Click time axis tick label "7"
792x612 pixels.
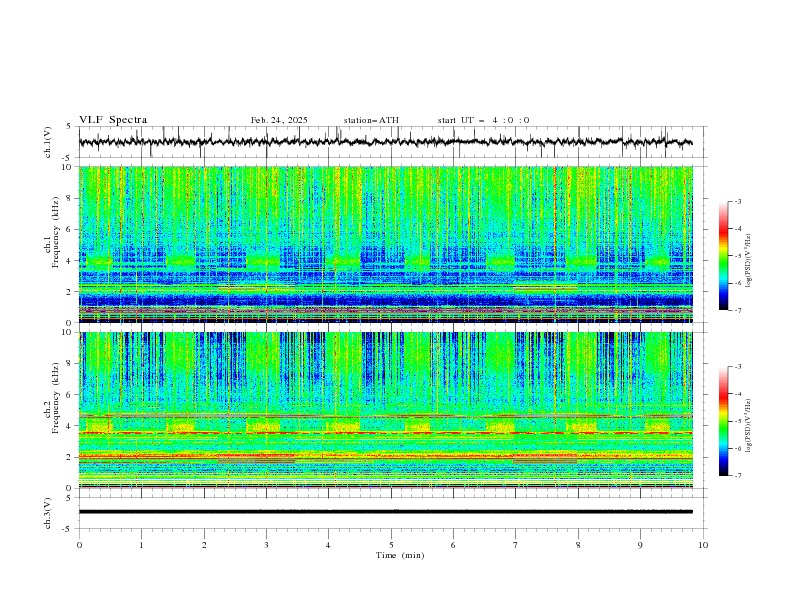coord(516,545)
